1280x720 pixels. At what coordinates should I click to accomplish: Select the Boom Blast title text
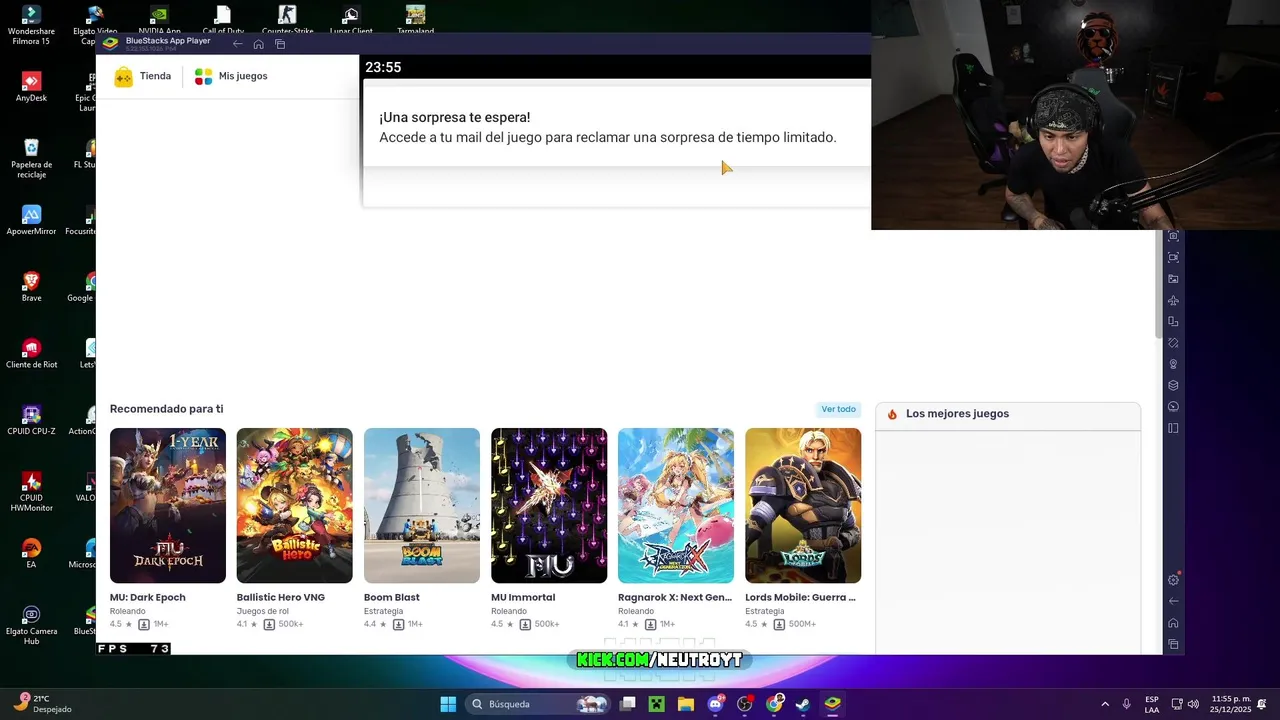click(392, 597)
